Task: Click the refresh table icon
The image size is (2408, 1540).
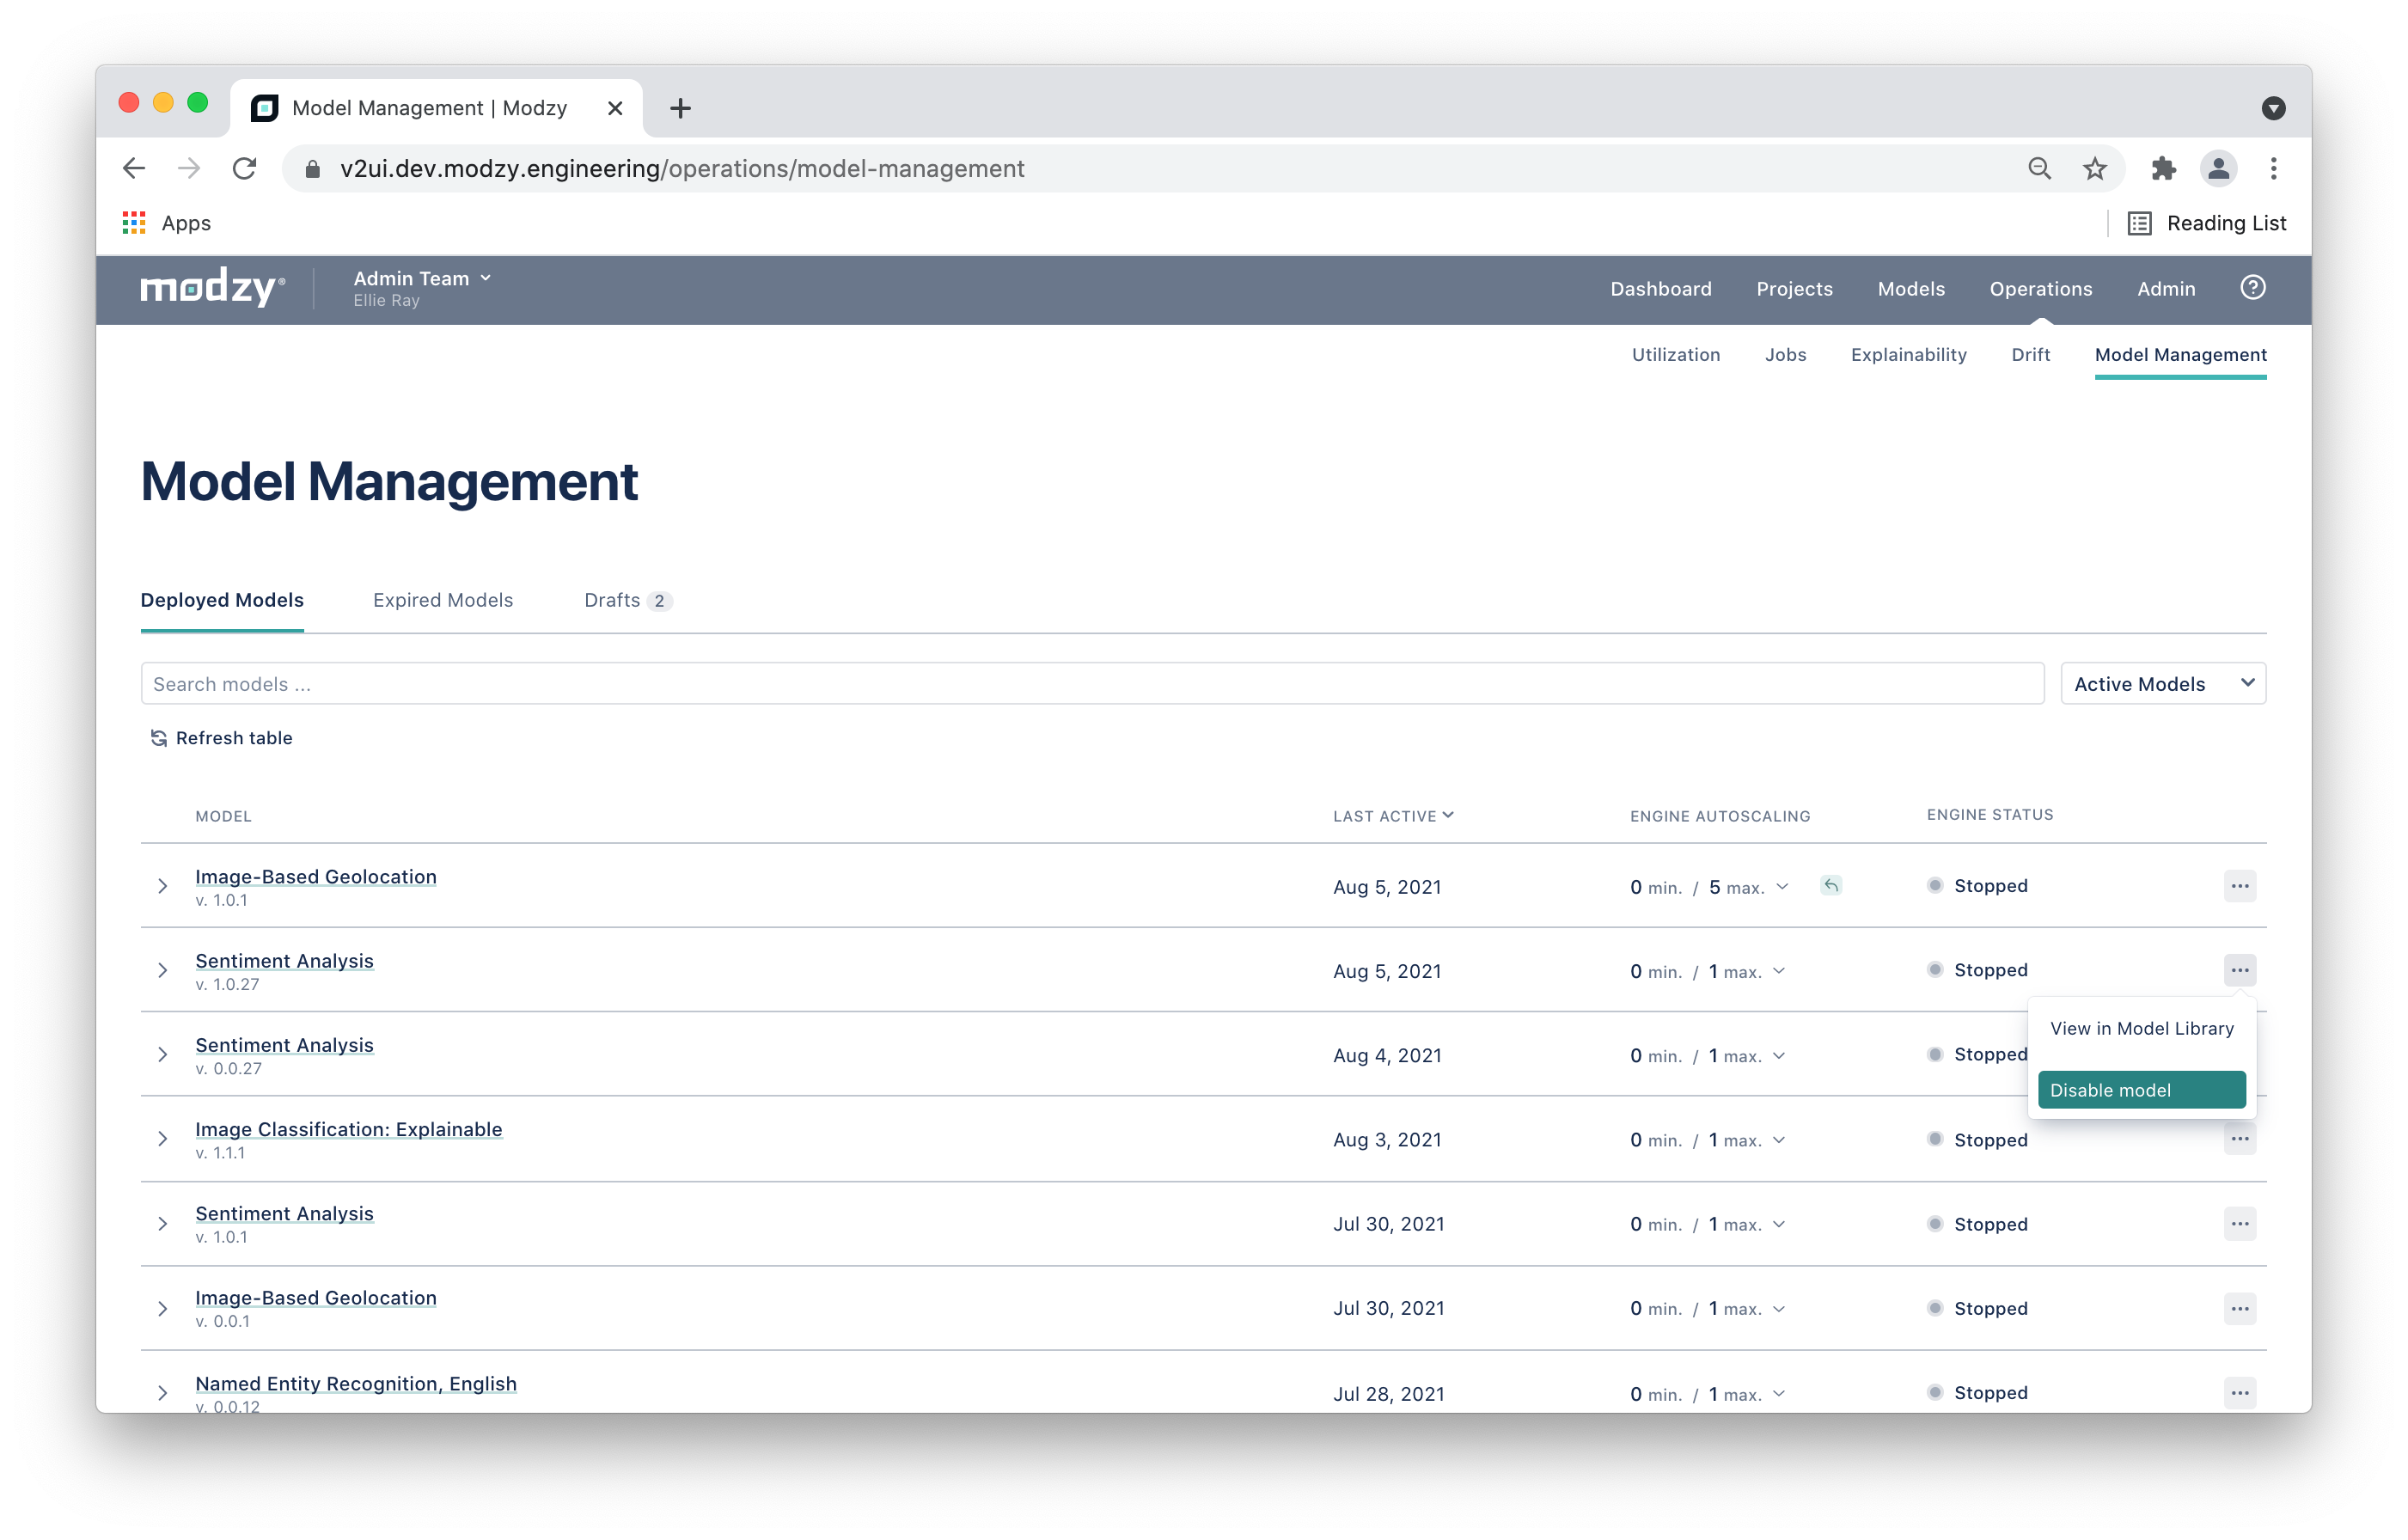Action: click(158, 738)
